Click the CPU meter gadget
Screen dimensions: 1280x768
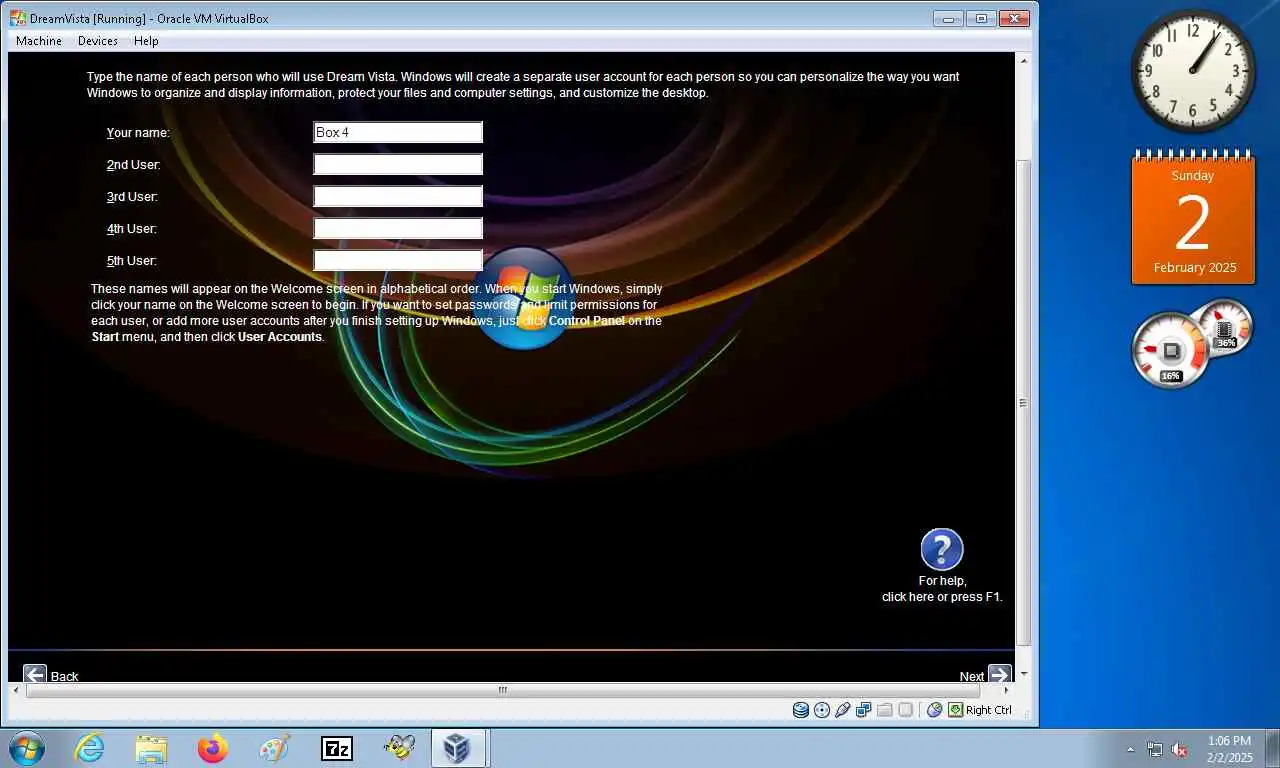click(1171, 350)
